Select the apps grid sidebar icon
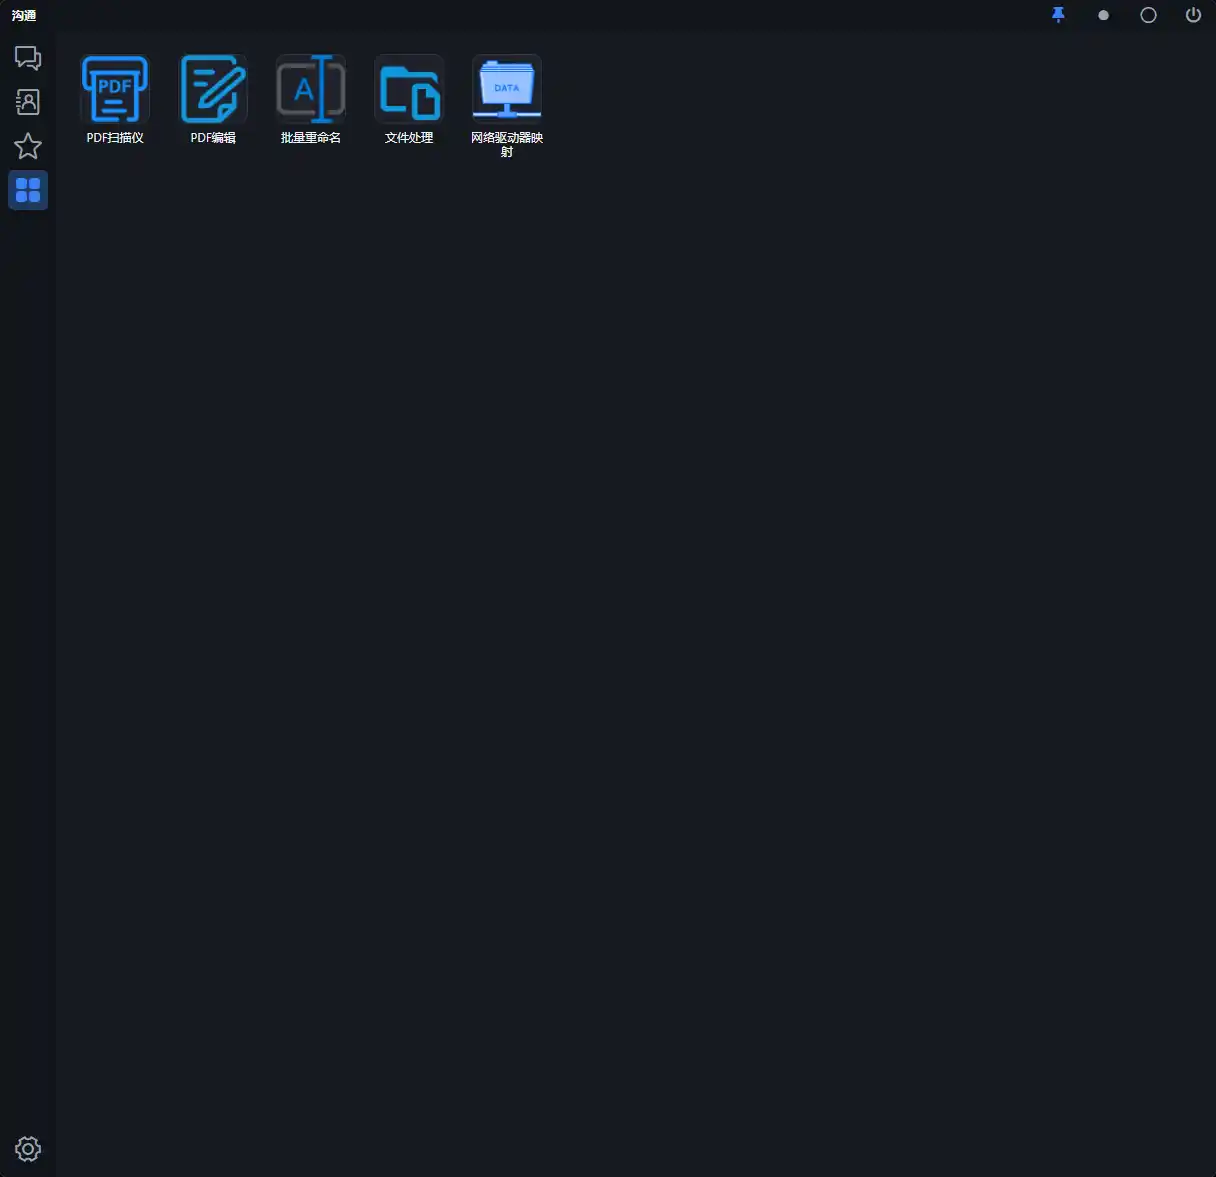Viewport: 1216px width, 1177px height. tap(28, 190)
